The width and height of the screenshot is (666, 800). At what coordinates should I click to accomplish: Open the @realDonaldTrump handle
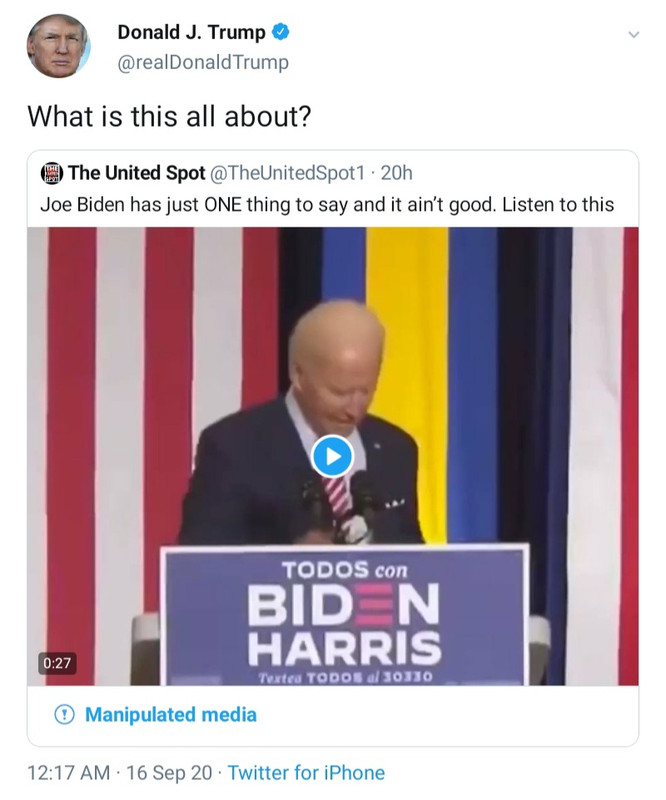[203, 62]
